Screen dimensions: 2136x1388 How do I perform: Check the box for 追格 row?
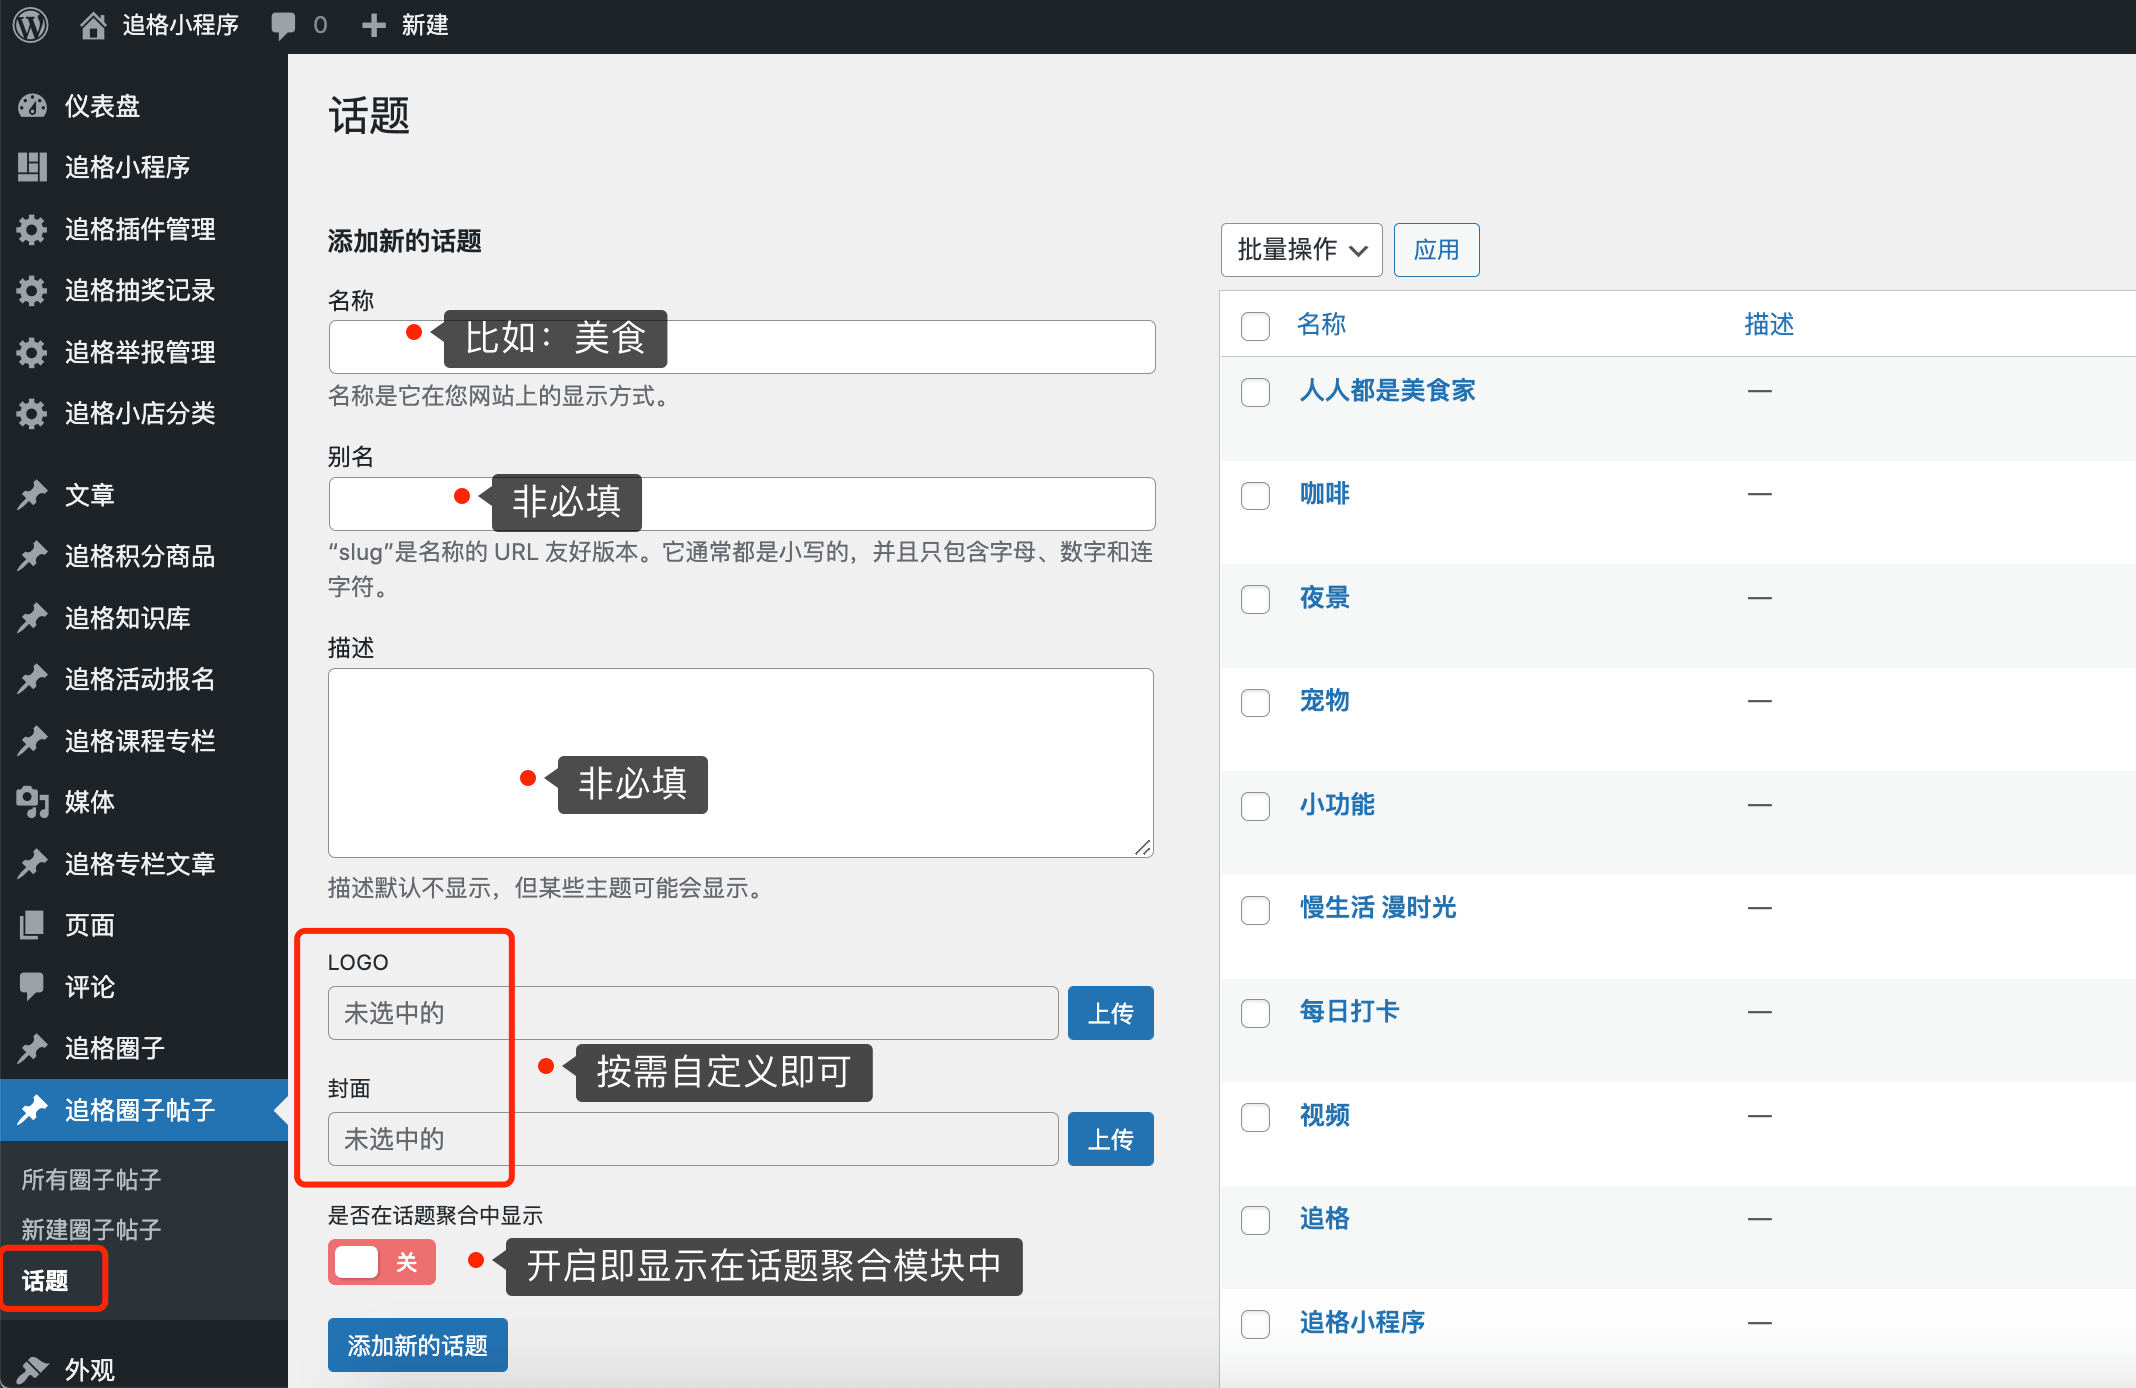coord(1255,1220)
